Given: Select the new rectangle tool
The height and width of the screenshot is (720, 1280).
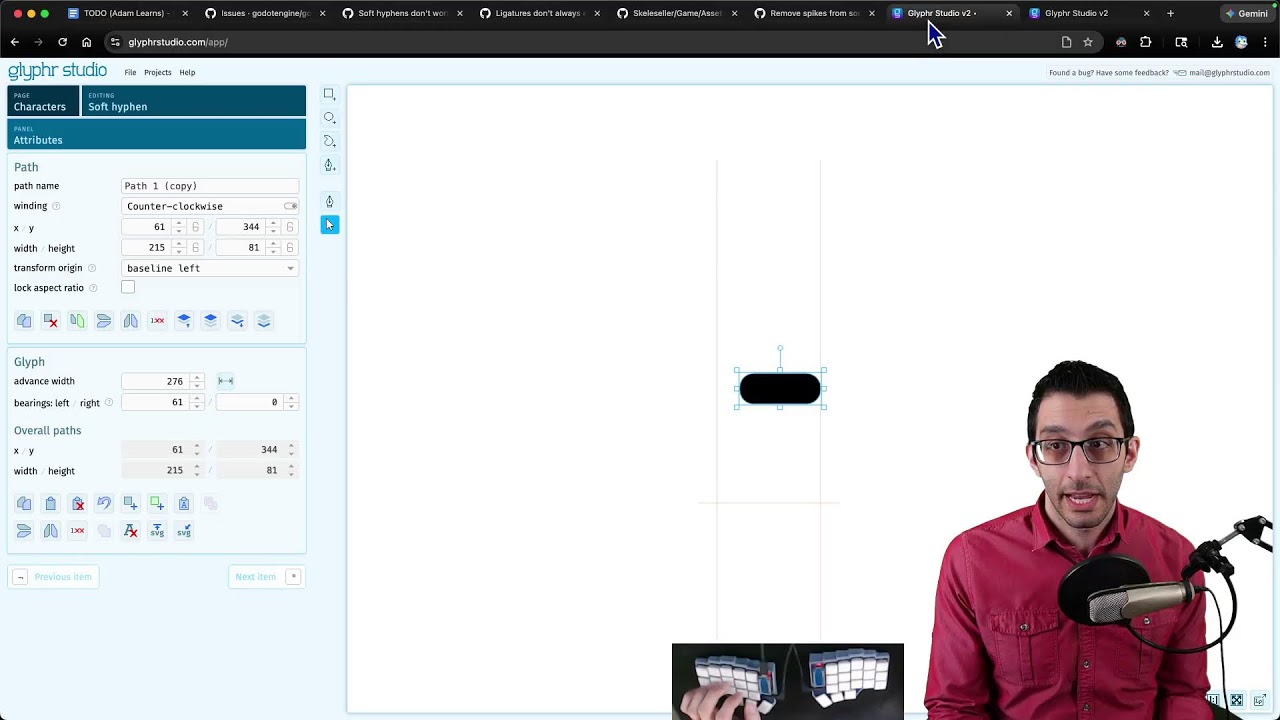Looking at the screenshot, I should [x=329, y=94].
